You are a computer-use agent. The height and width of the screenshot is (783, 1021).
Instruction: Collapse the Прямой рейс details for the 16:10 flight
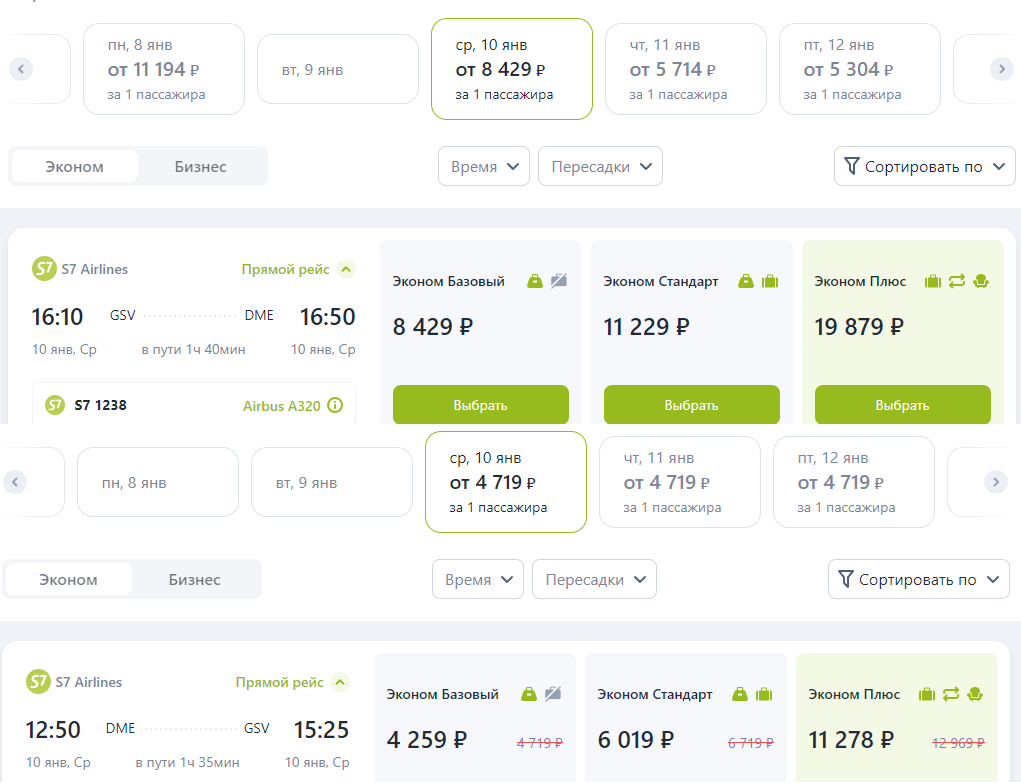coord(346,269)
